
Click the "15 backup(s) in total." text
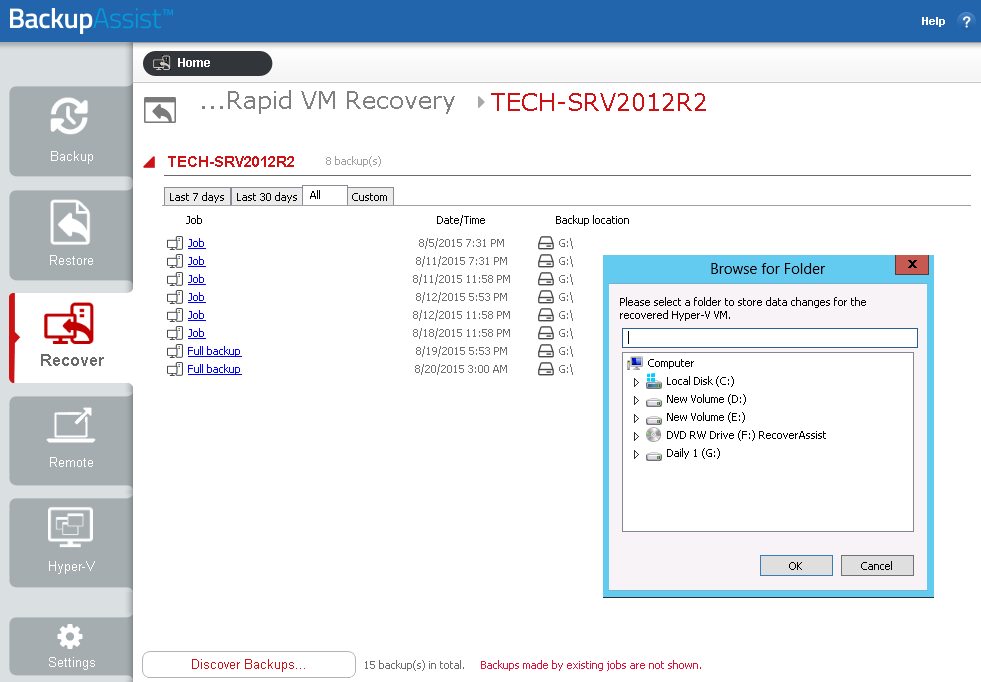click(x=414, y=665)
